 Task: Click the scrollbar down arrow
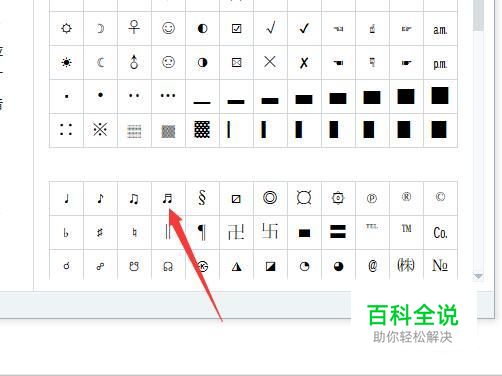click(478, 276)
